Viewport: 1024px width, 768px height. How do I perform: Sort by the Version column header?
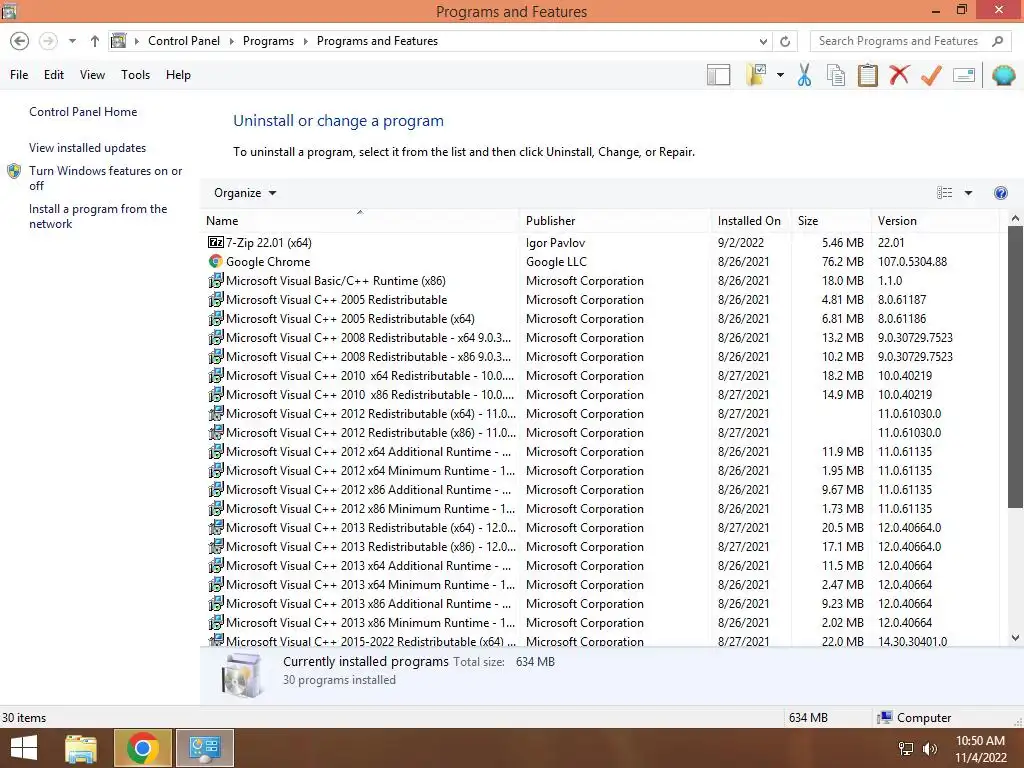pos(935,221)
